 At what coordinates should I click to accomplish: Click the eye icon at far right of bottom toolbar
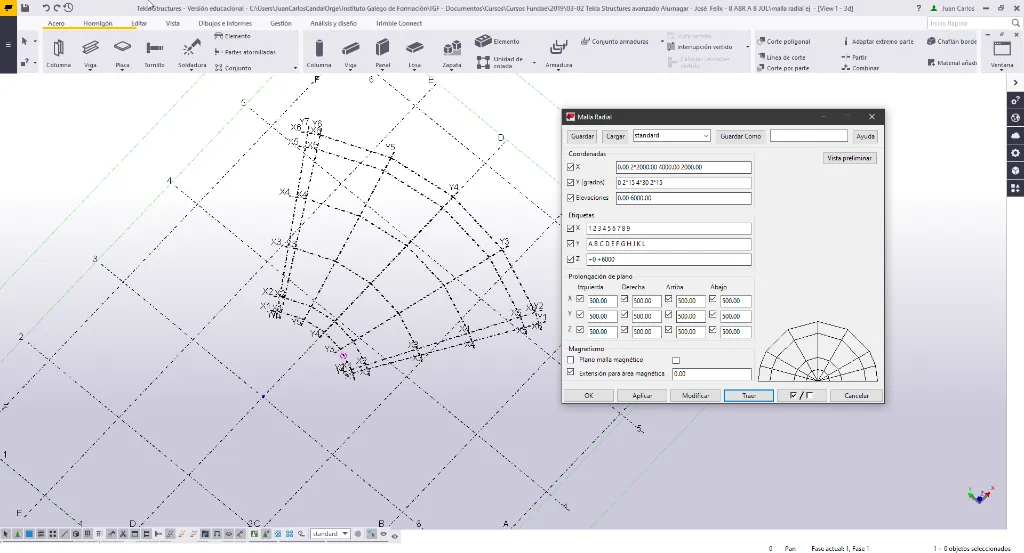(x=394, y=536)
